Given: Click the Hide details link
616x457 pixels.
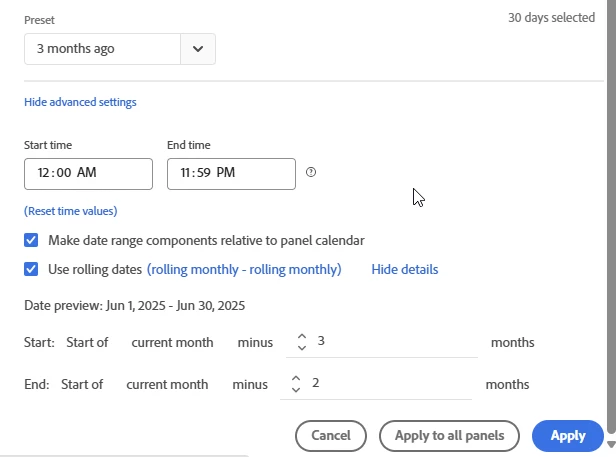Looking at the screenshot, I should [x=404, y=269].
